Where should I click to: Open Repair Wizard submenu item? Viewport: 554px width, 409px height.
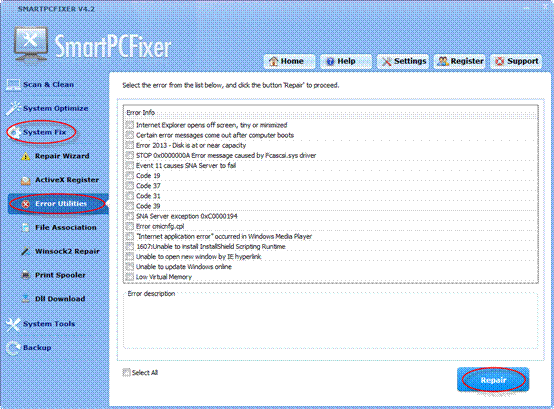coord(62,156)
